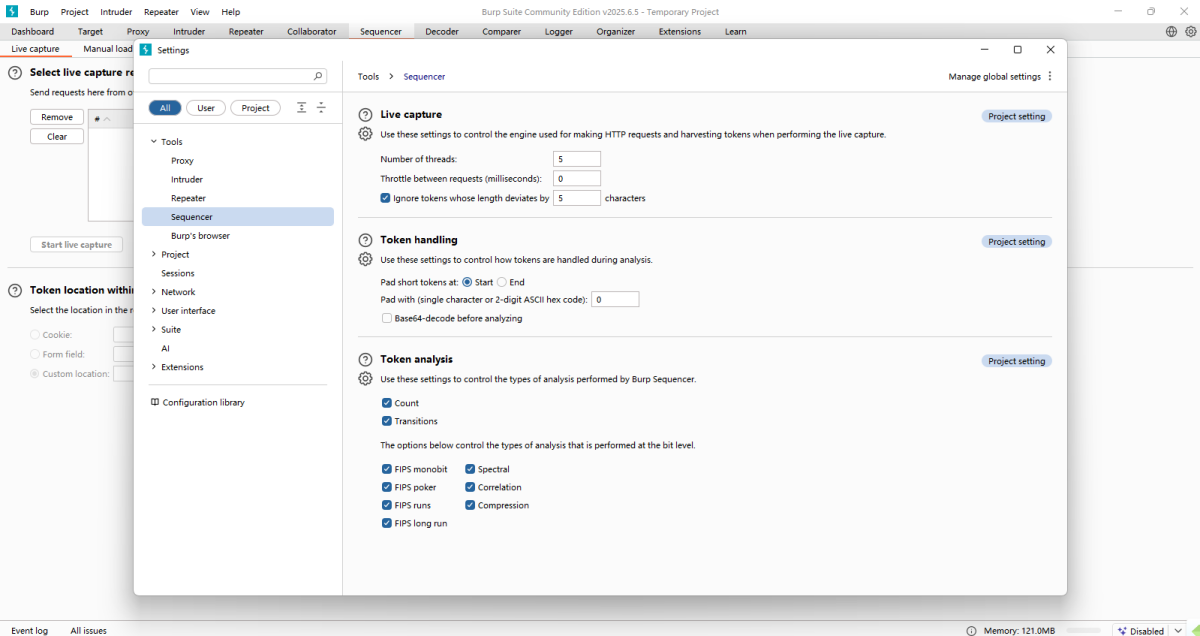Switch to the Decoder tab
The width and height of the screenshot is (1200, 636).
pos(442,31)
